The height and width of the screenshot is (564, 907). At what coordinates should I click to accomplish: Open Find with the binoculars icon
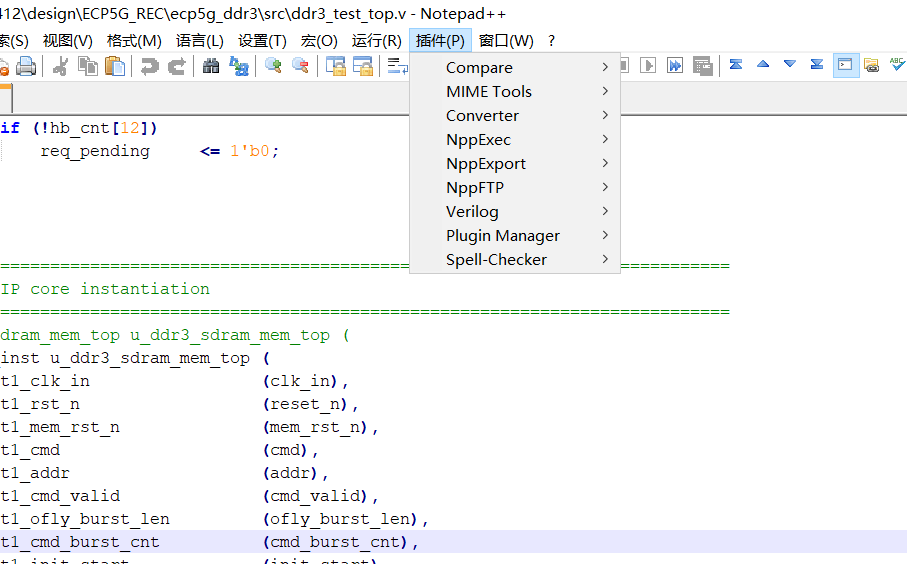click(x=211, y=66)
